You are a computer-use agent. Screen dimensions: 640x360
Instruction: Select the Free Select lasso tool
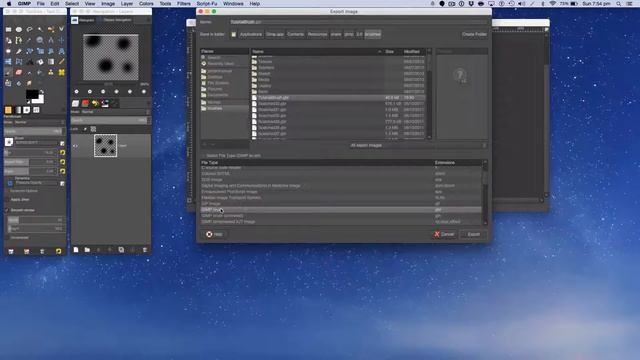pos(29,29)
